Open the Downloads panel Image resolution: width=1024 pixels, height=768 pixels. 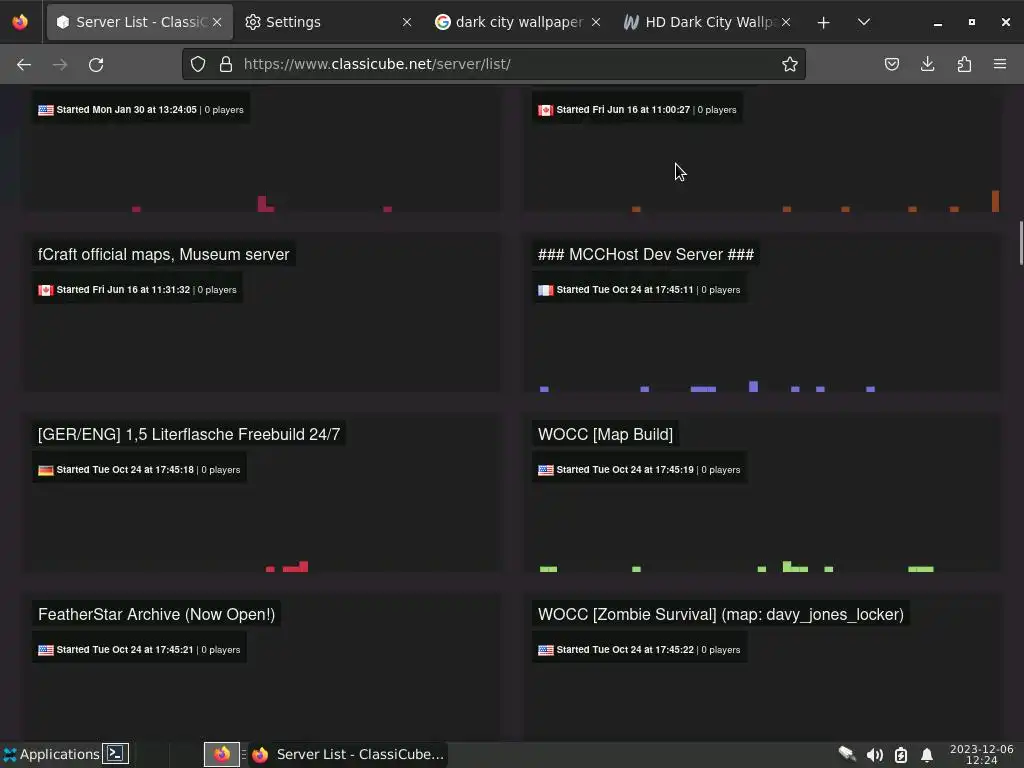927,64
